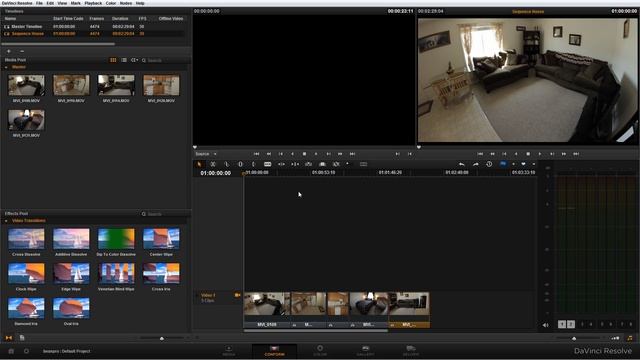Switch to the Color page tab
The height and width of the screenshot is (360, 640).
(x=320, y=350)
